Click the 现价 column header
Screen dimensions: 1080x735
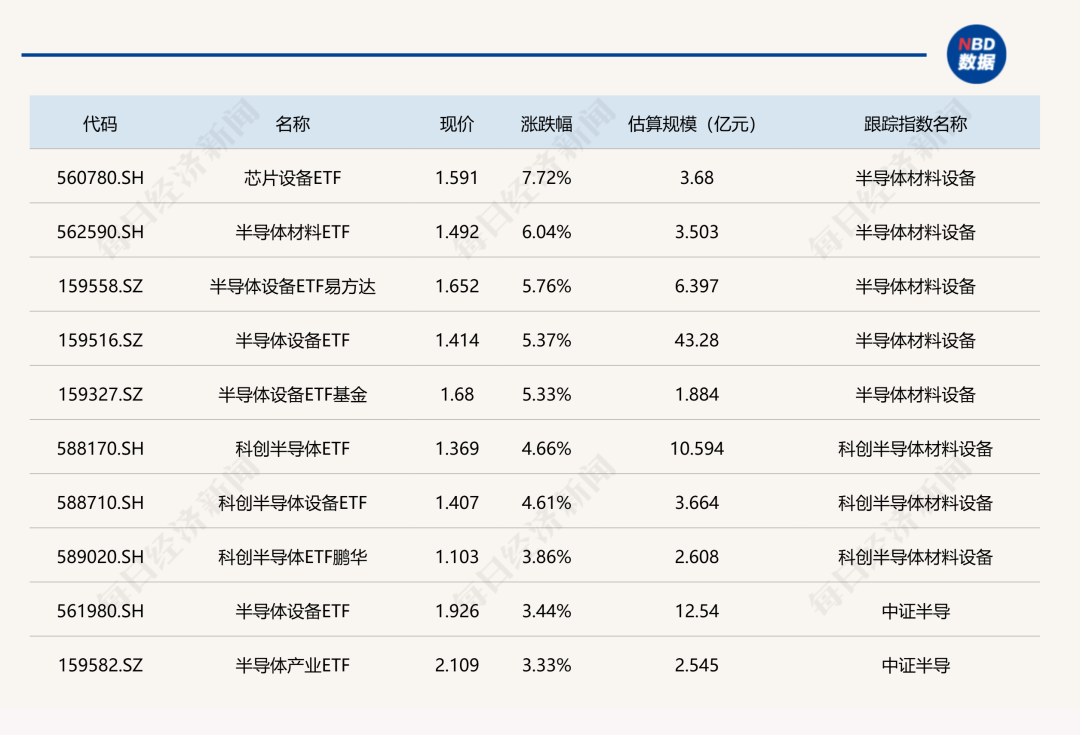457,124
